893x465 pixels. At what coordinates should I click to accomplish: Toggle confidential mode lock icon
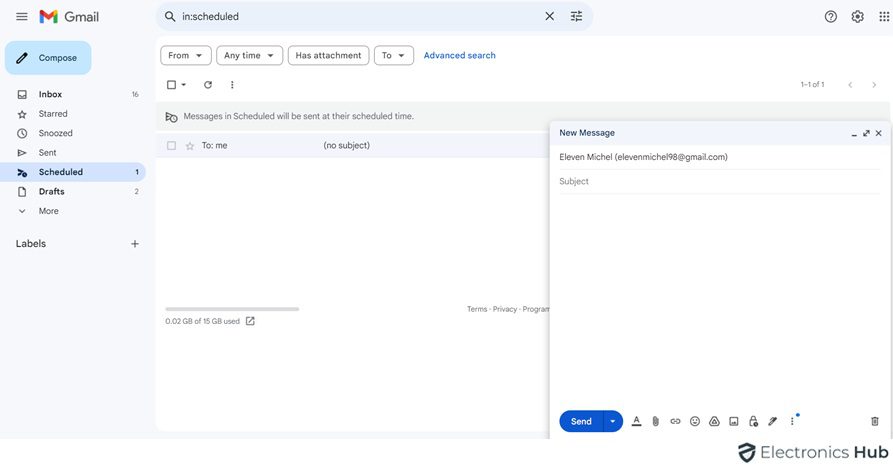click(x=753, y=421)
